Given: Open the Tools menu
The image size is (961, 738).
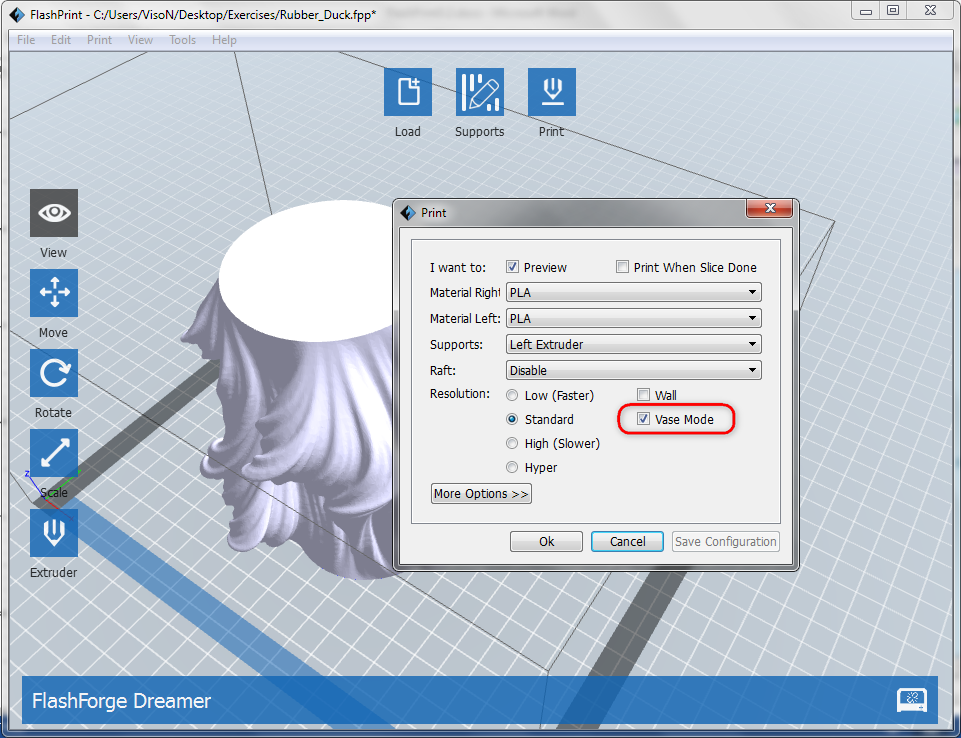Looking at the screenshot, I should coord(183,40).
